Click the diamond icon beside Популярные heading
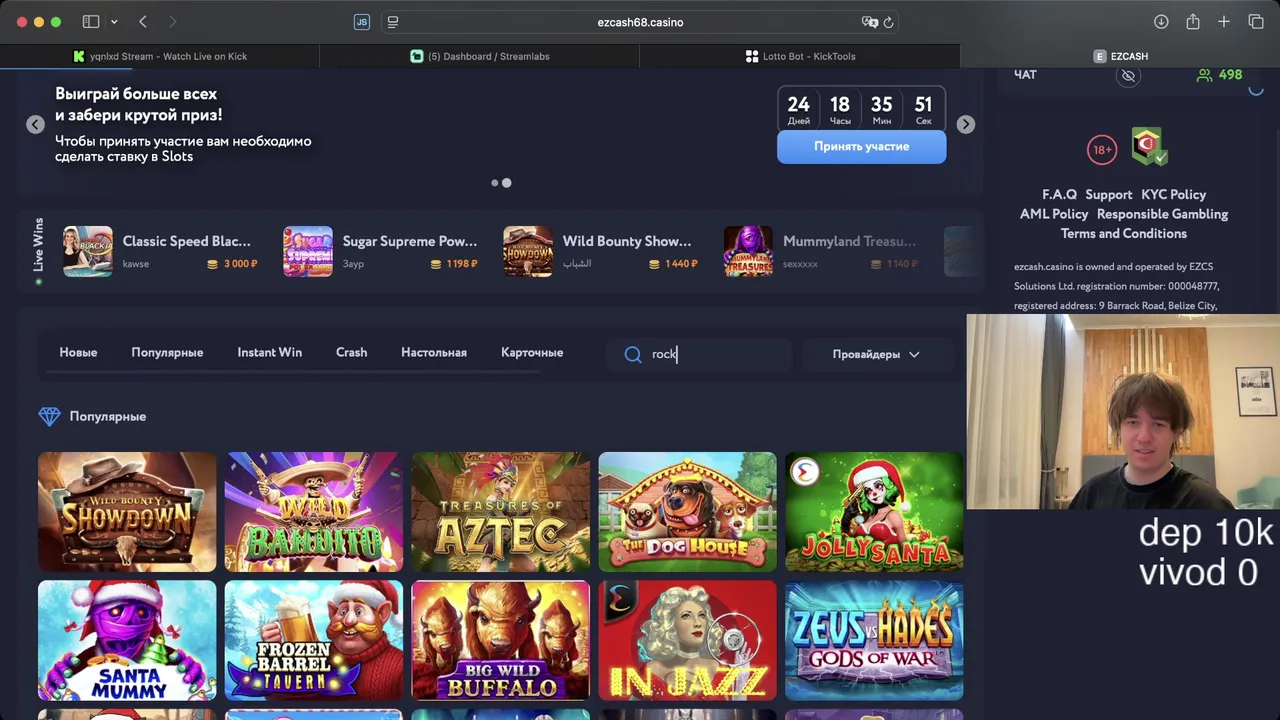 49,416
